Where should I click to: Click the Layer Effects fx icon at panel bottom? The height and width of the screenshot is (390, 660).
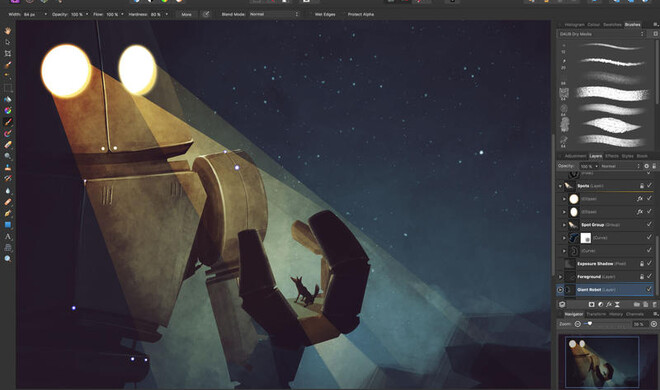pos(609,304)
